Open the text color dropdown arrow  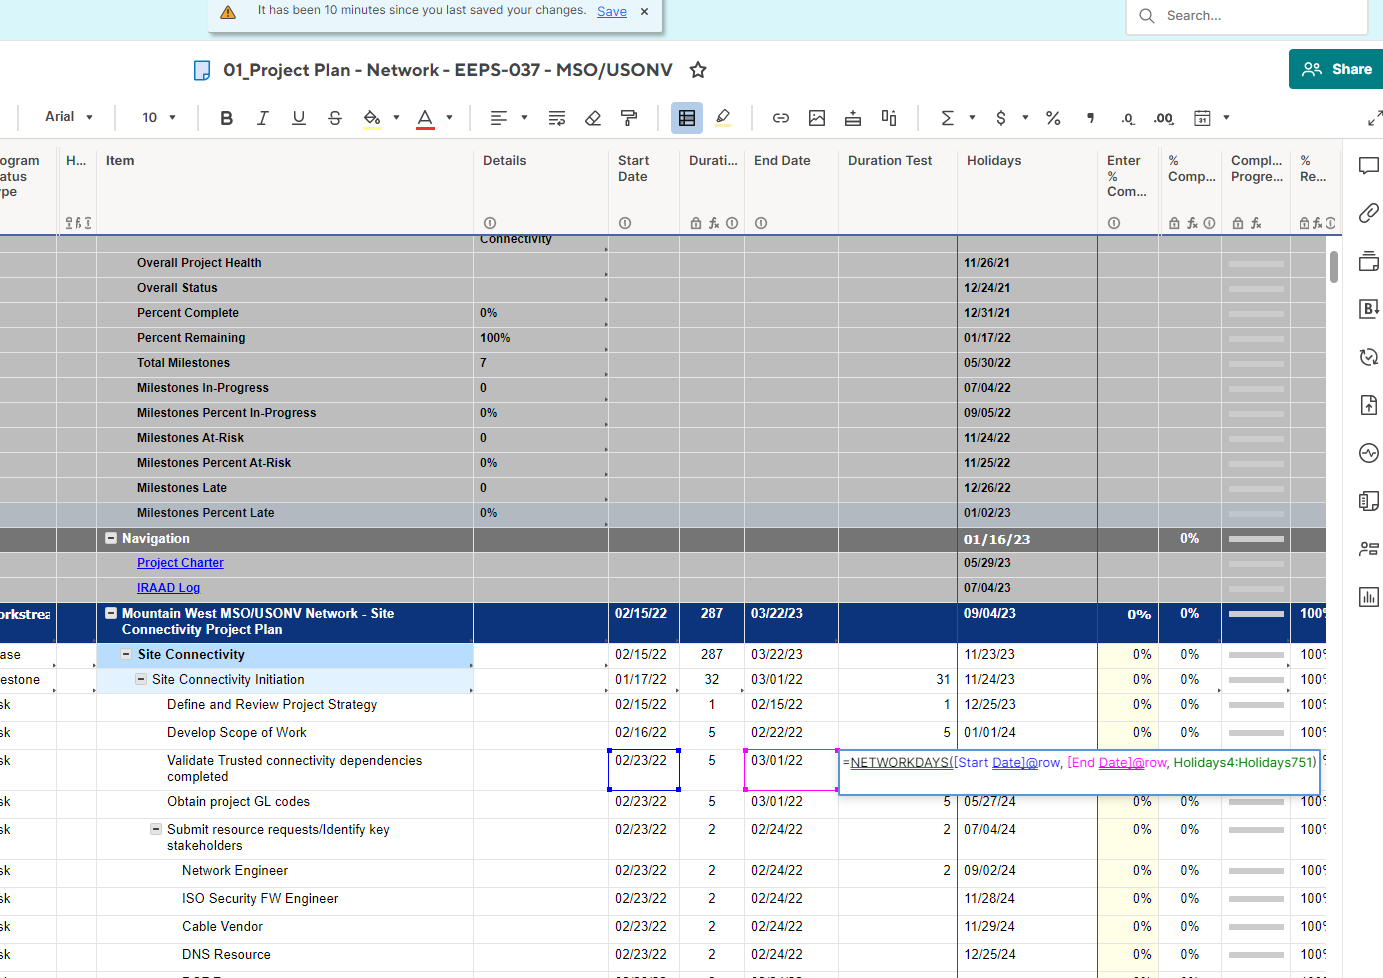click(449, 118)
